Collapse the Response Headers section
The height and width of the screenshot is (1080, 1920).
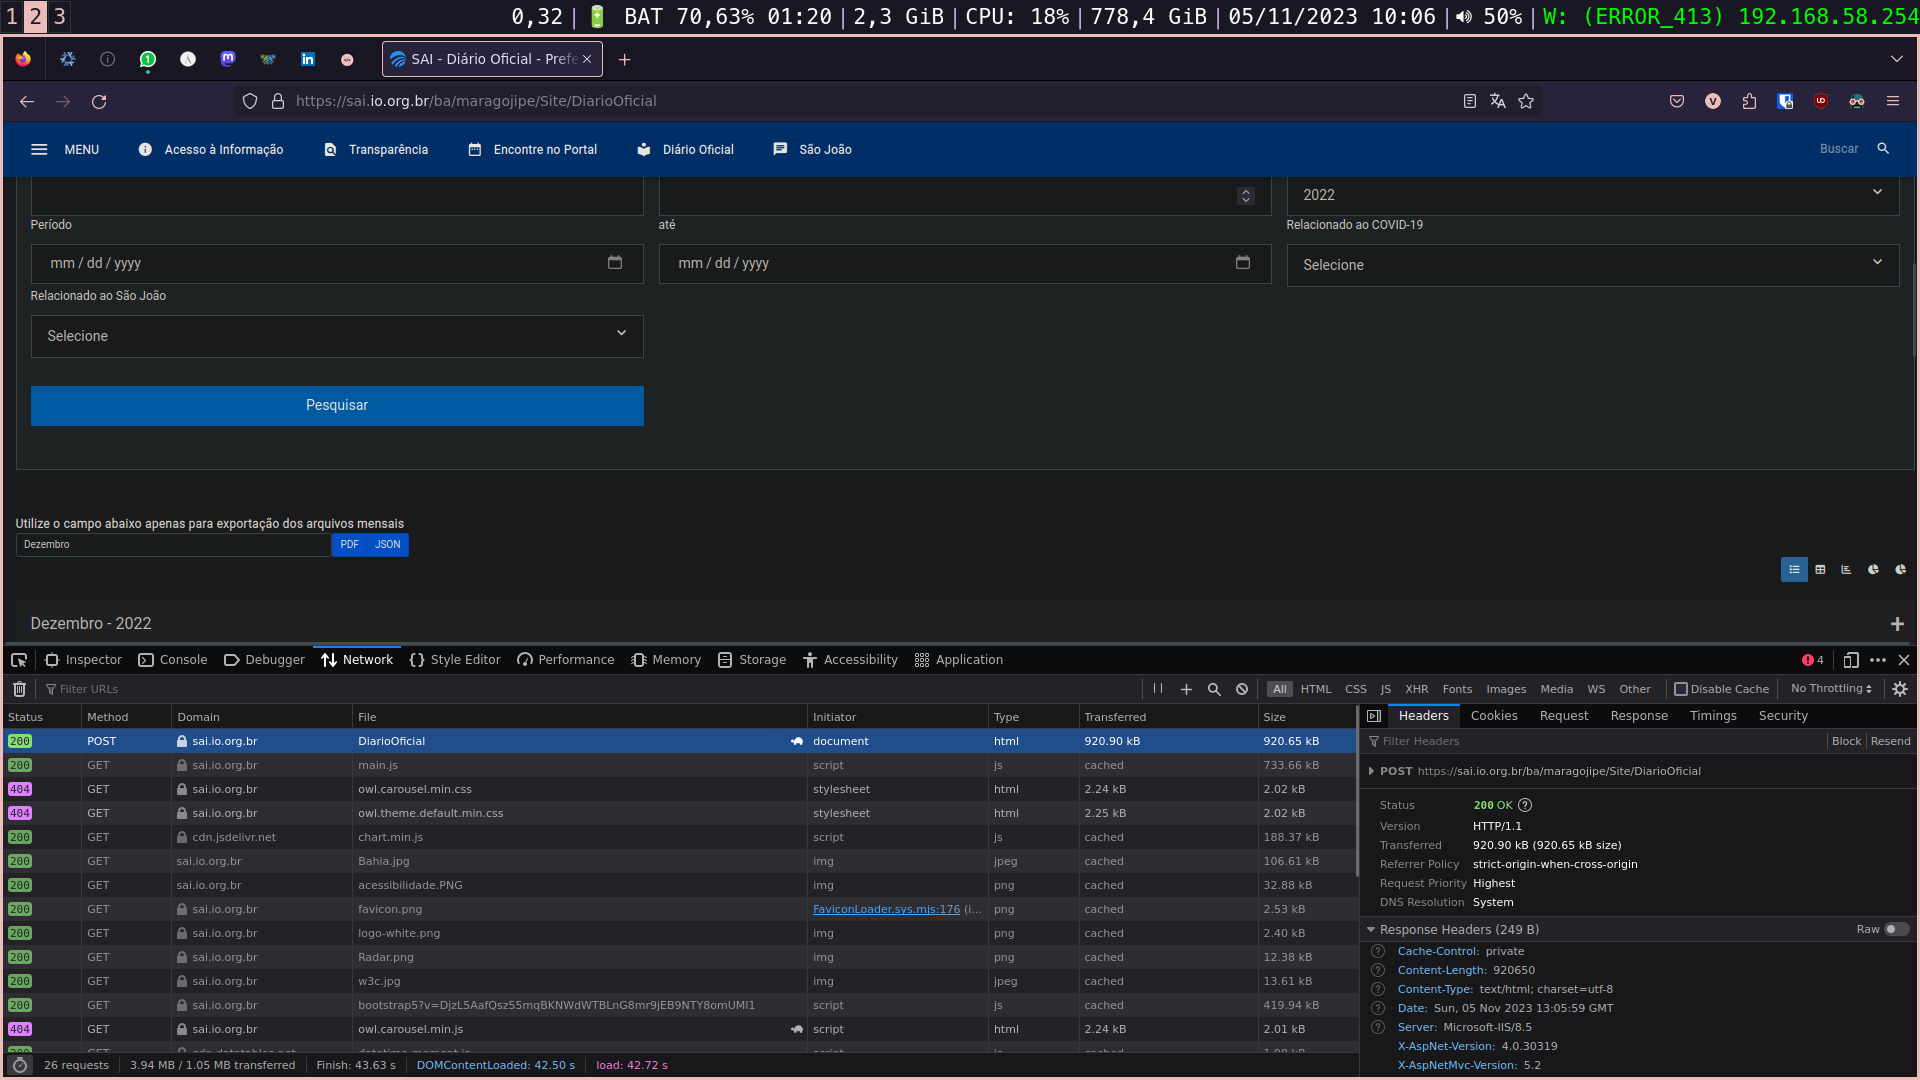pos(1371,930)
